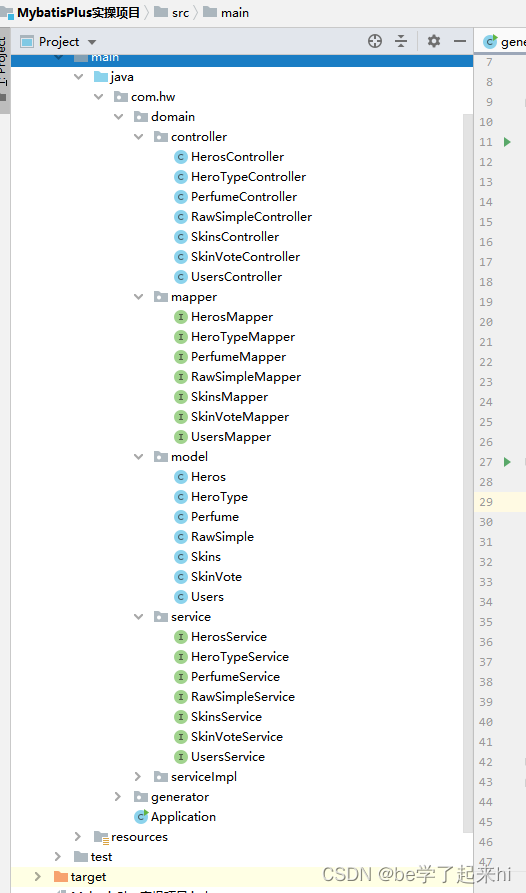Select SkinVoteMapper in tree

click(x=240, y=417)
